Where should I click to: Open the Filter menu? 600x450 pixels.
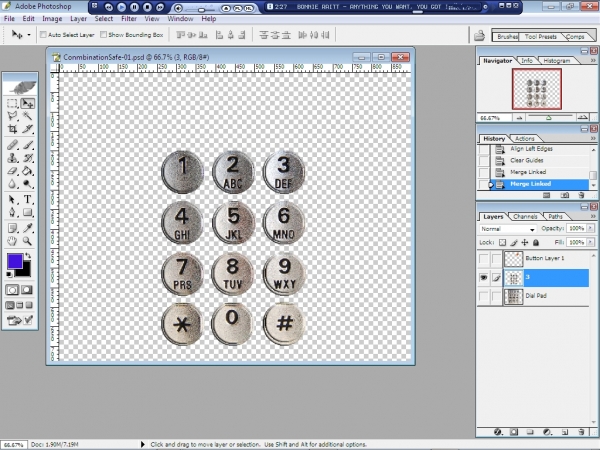pos(129,19)
